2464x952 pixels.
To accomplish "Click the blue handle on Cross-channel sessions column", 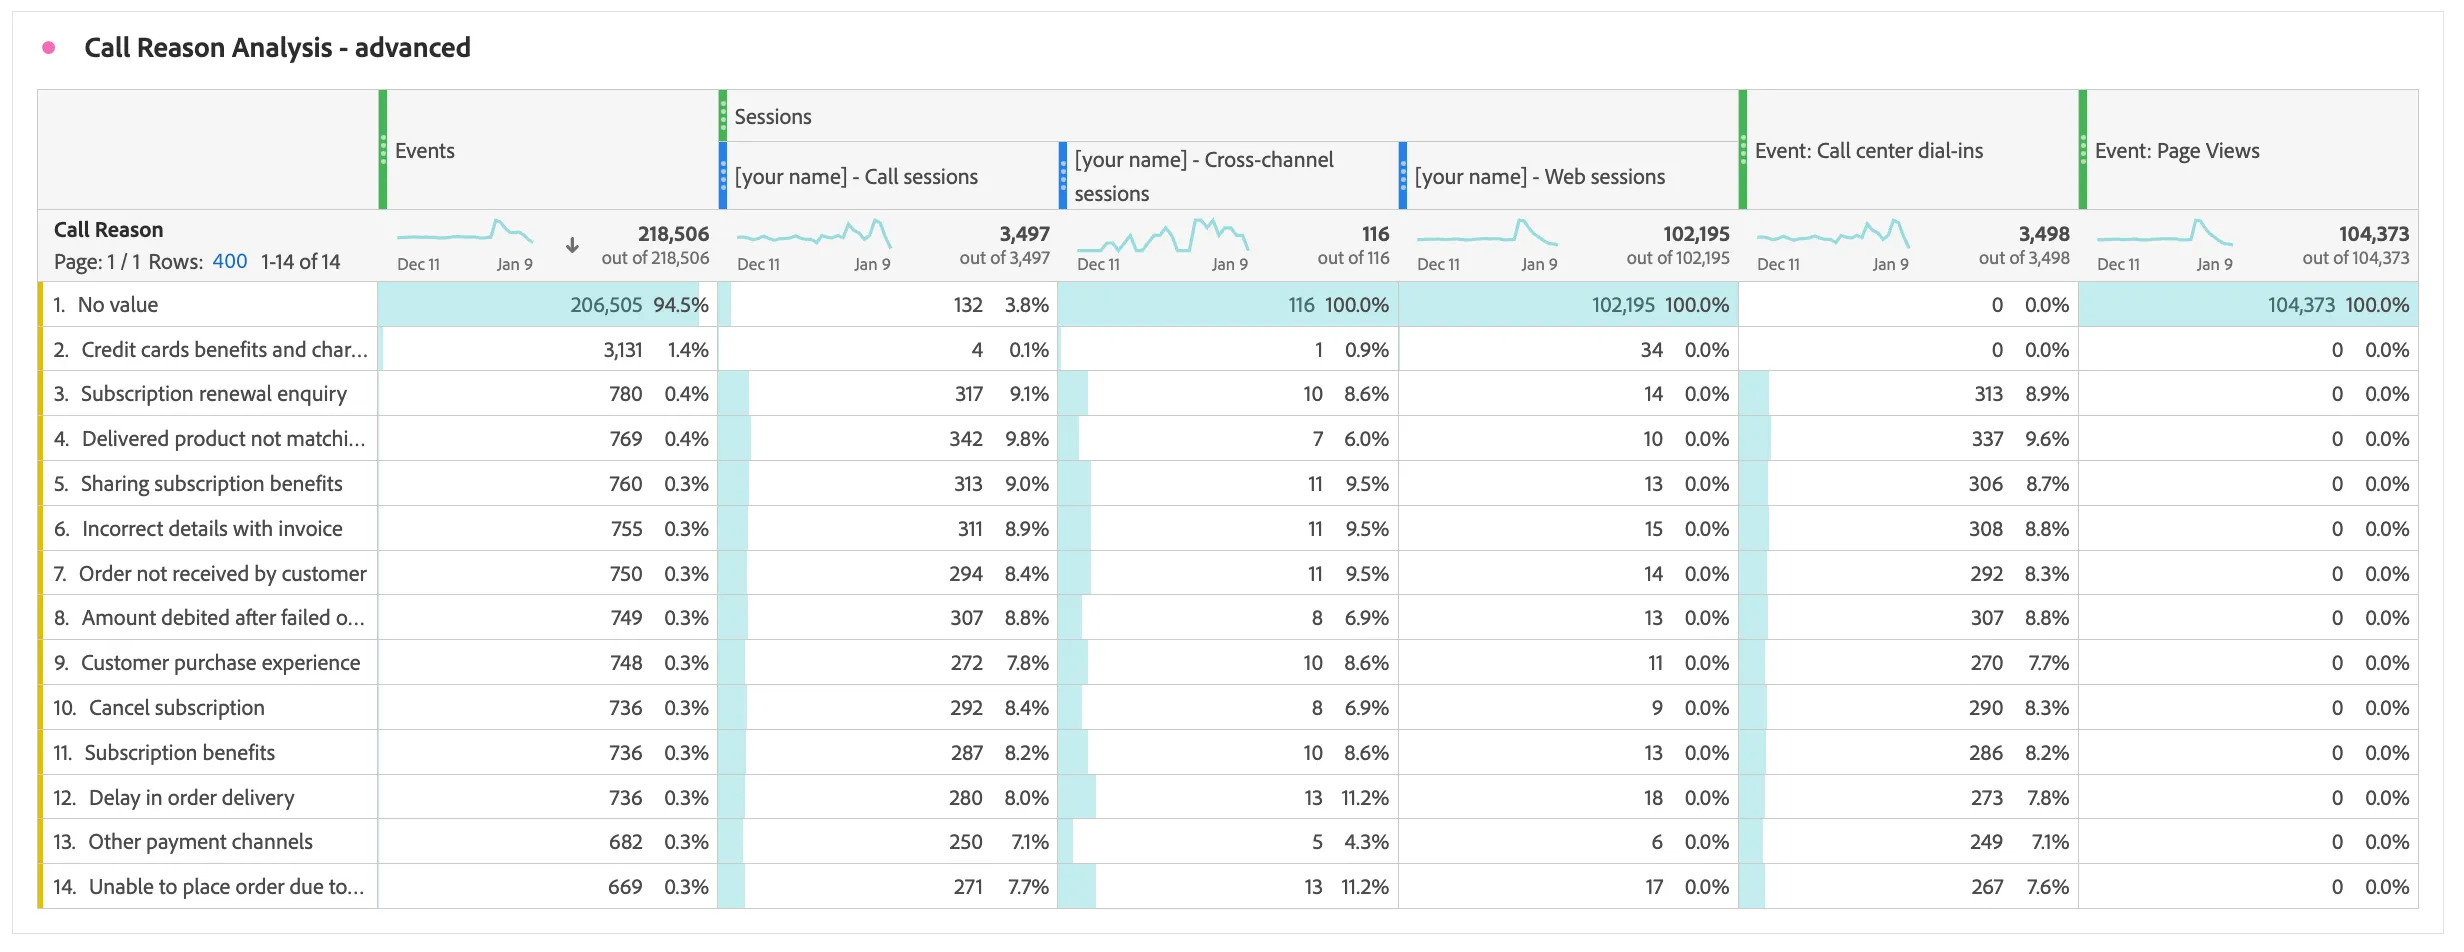I will pyautogui.click(x=1063, y=176).
